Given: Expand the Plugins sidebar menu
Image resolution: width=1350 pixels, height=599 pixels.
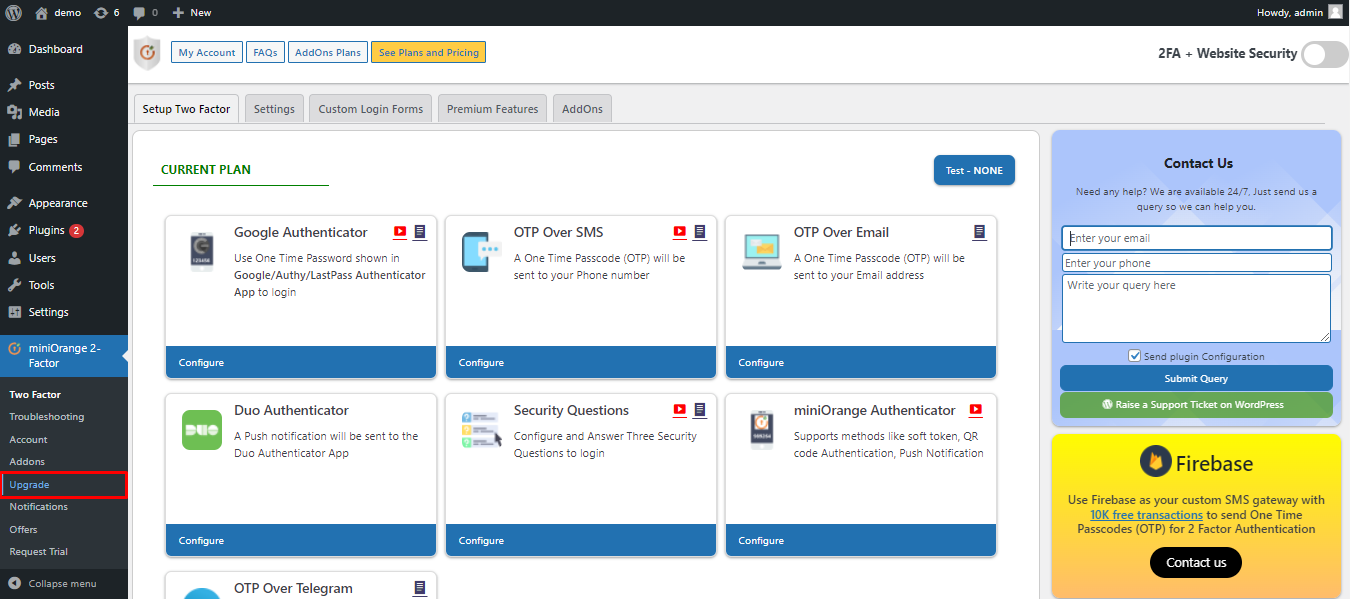Looking at the screenshot, I should point(46,230).
